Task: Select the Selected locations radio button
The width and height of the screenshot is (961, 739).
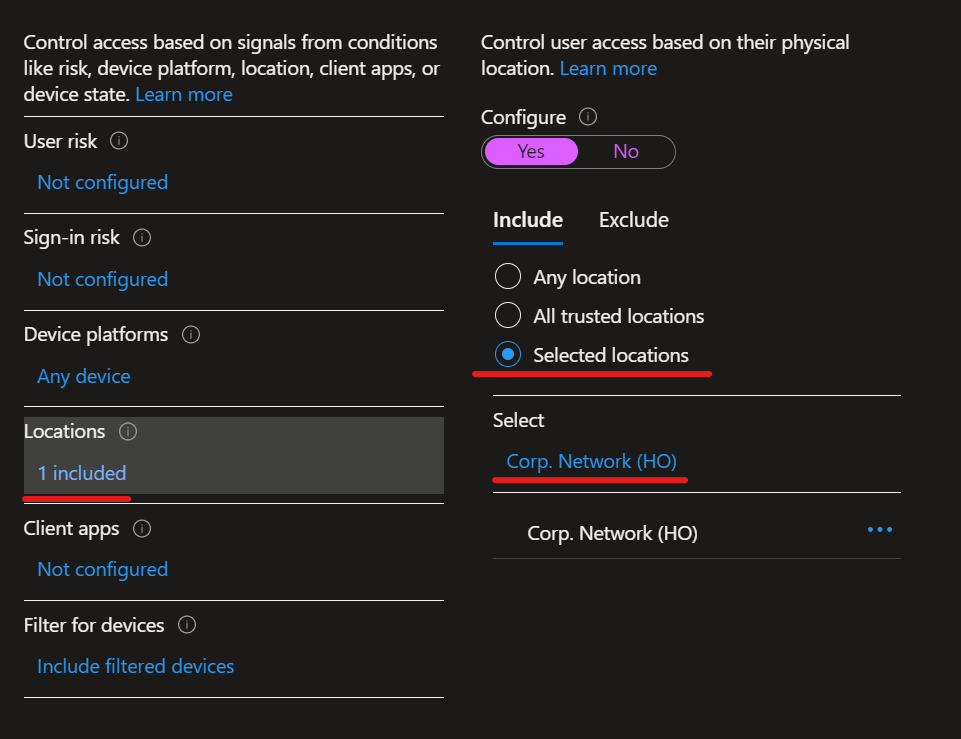Action: click(508, 355)
